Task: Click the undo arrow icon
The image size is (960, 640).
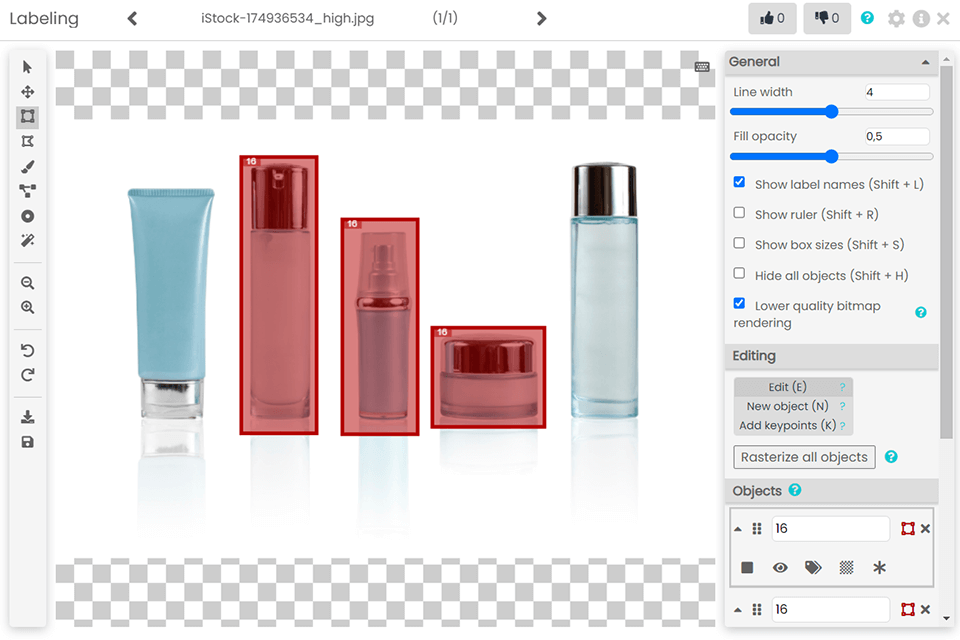Action: 28,350
